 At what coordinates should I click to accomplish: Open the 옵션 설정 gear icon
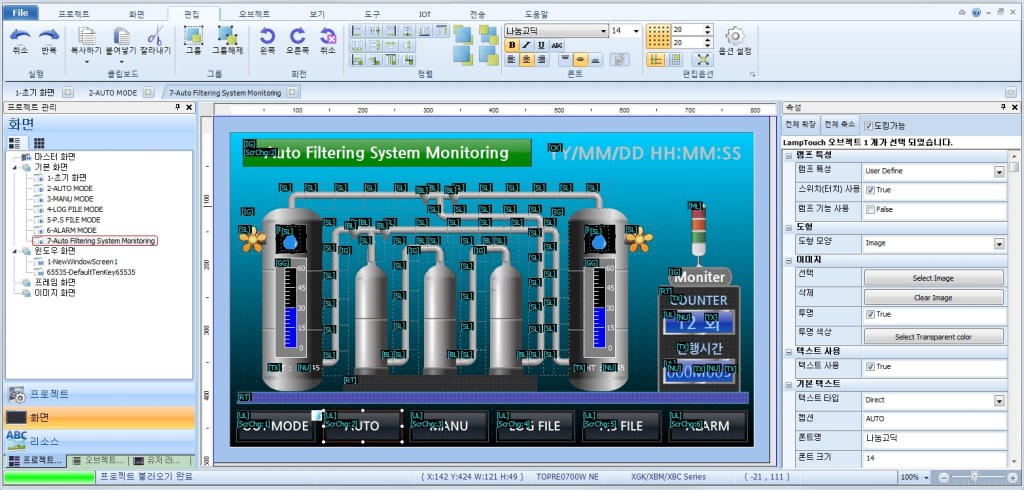click(x=735, y=38)
